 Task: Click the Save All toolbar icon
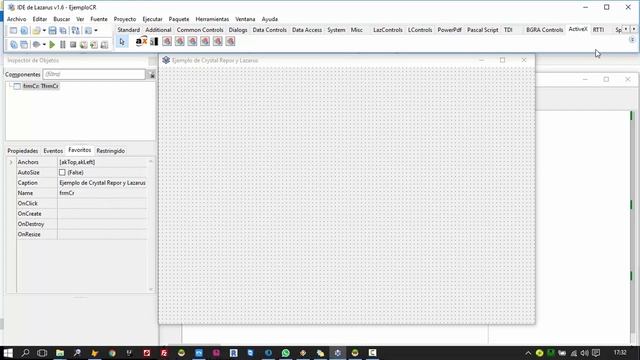coord(63,31)
